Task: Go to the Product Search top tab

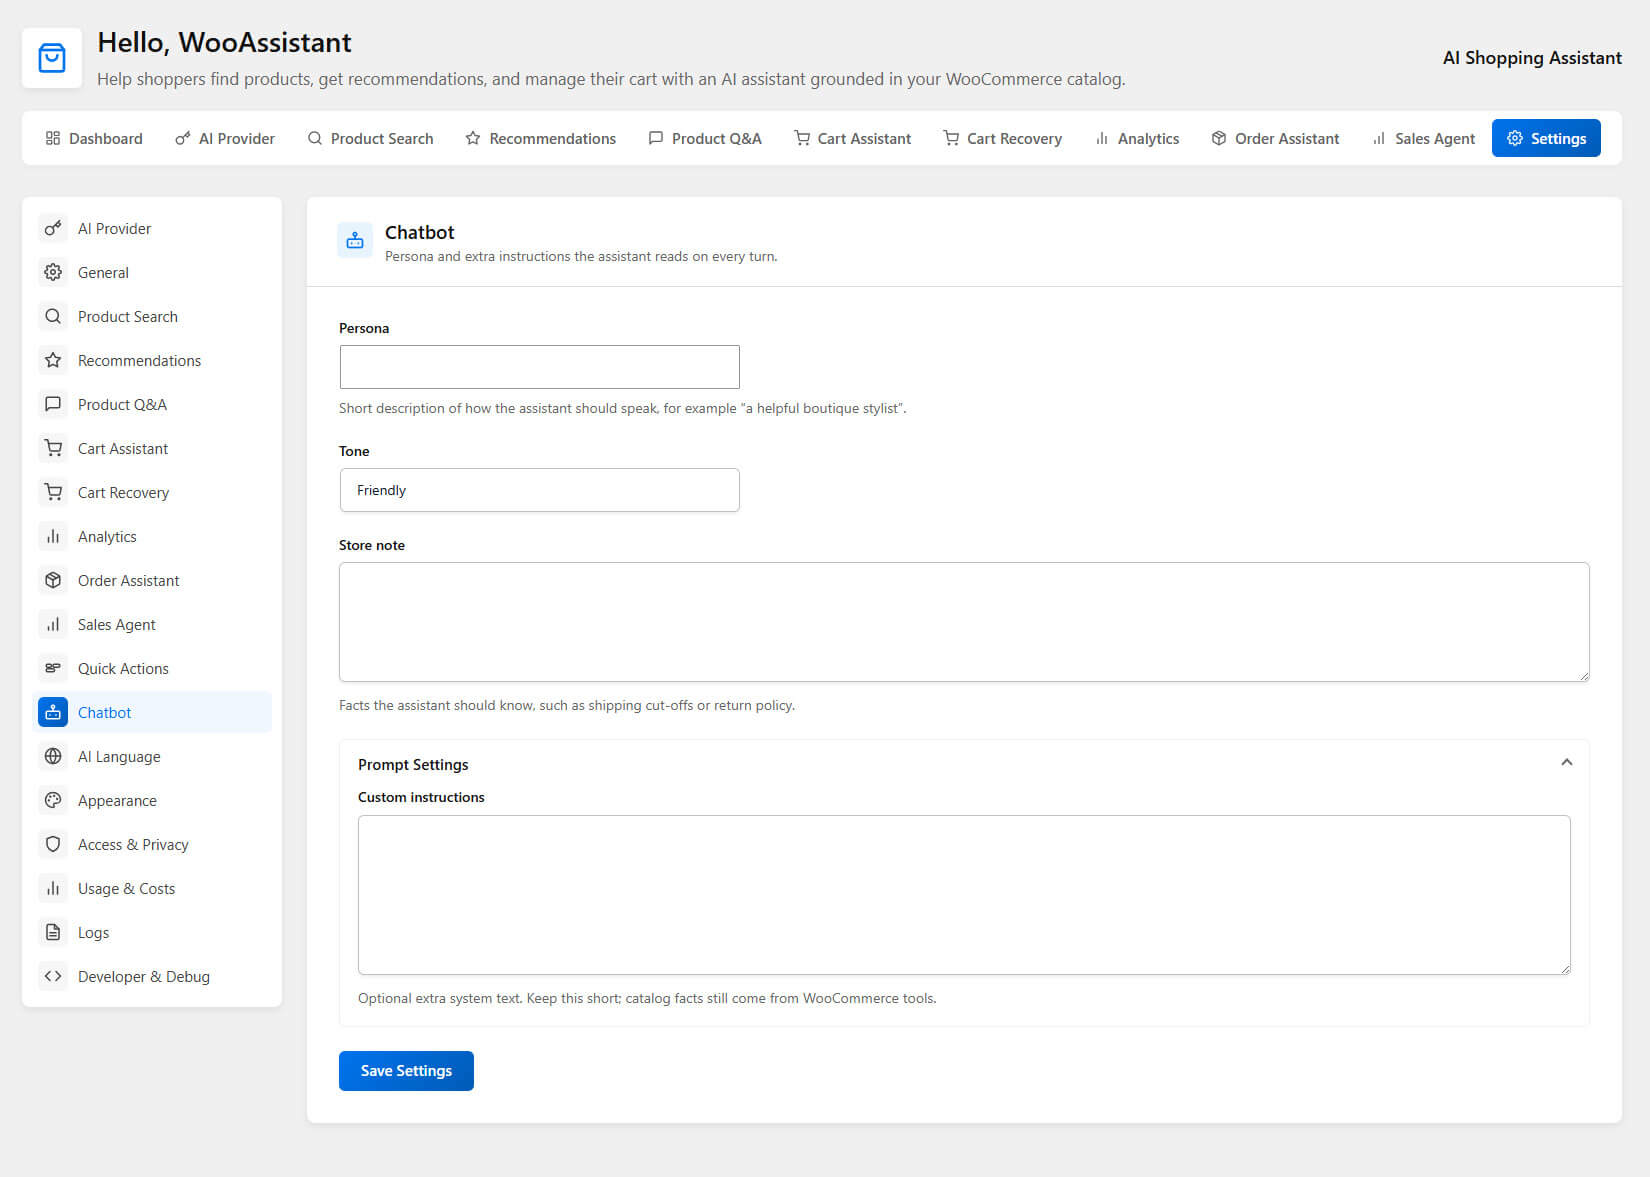Action: pyautogui.click(x=370, y=138)
